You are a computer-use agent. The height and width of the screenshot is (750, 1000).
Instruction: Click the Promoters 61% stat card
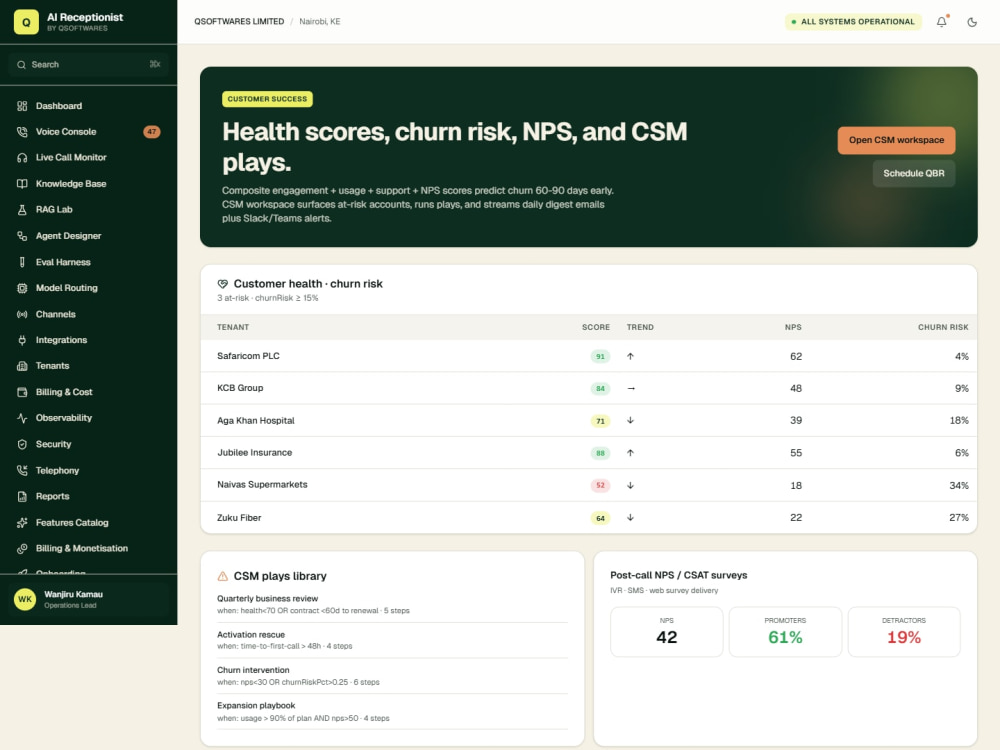tap(785, 631)
